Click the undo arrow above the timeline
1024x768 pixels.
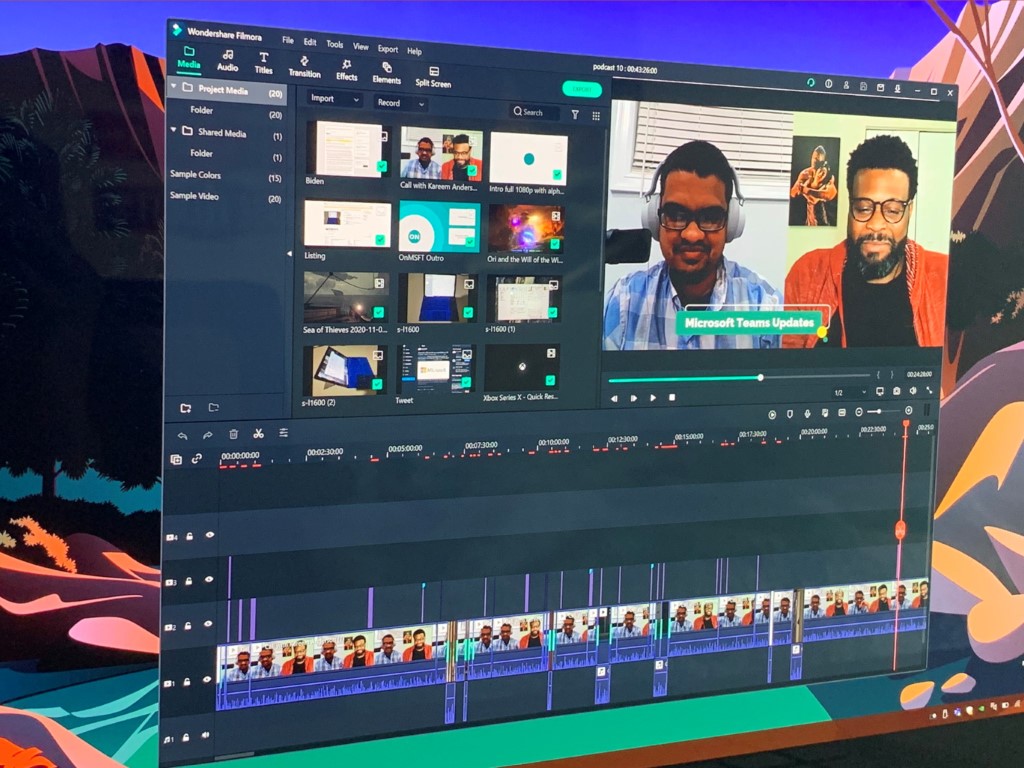[182, 435]
